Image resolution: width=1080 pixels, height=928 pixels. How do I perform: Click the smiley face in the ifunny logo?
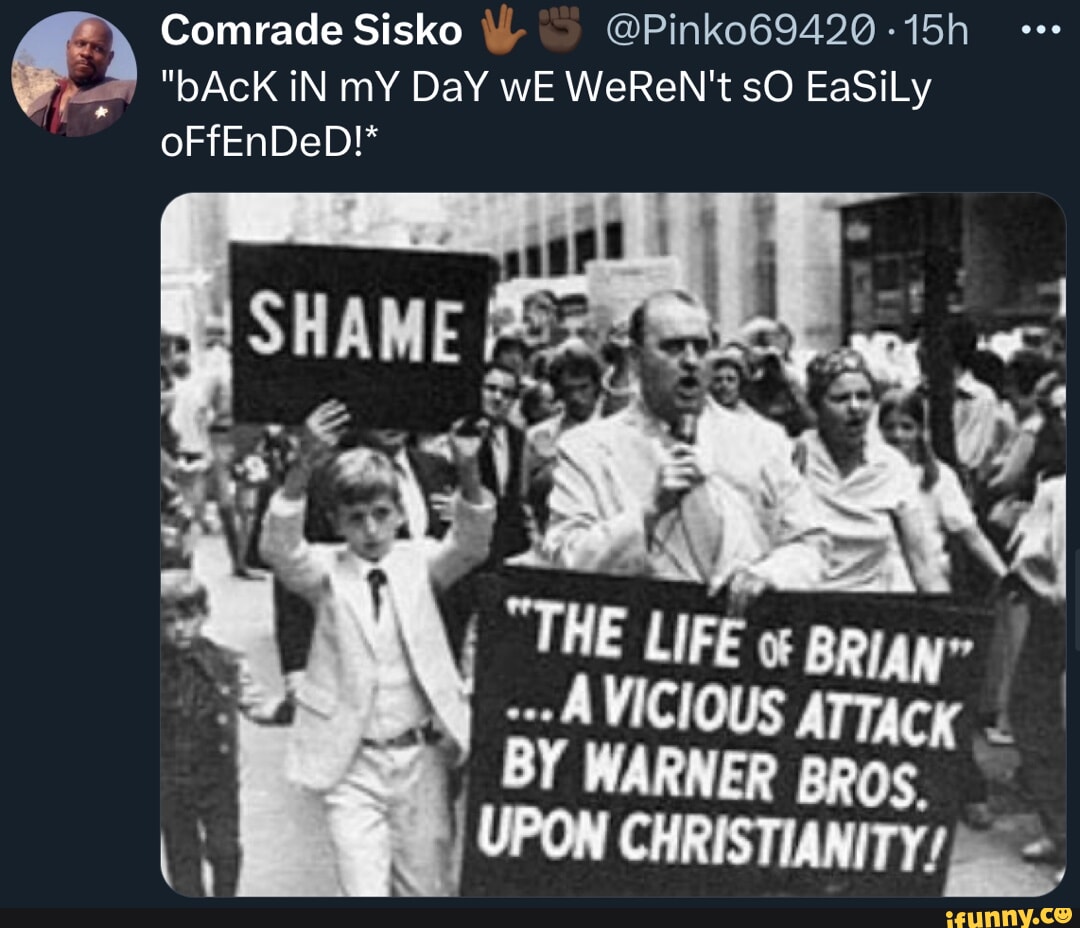[x=1063, y=915]
